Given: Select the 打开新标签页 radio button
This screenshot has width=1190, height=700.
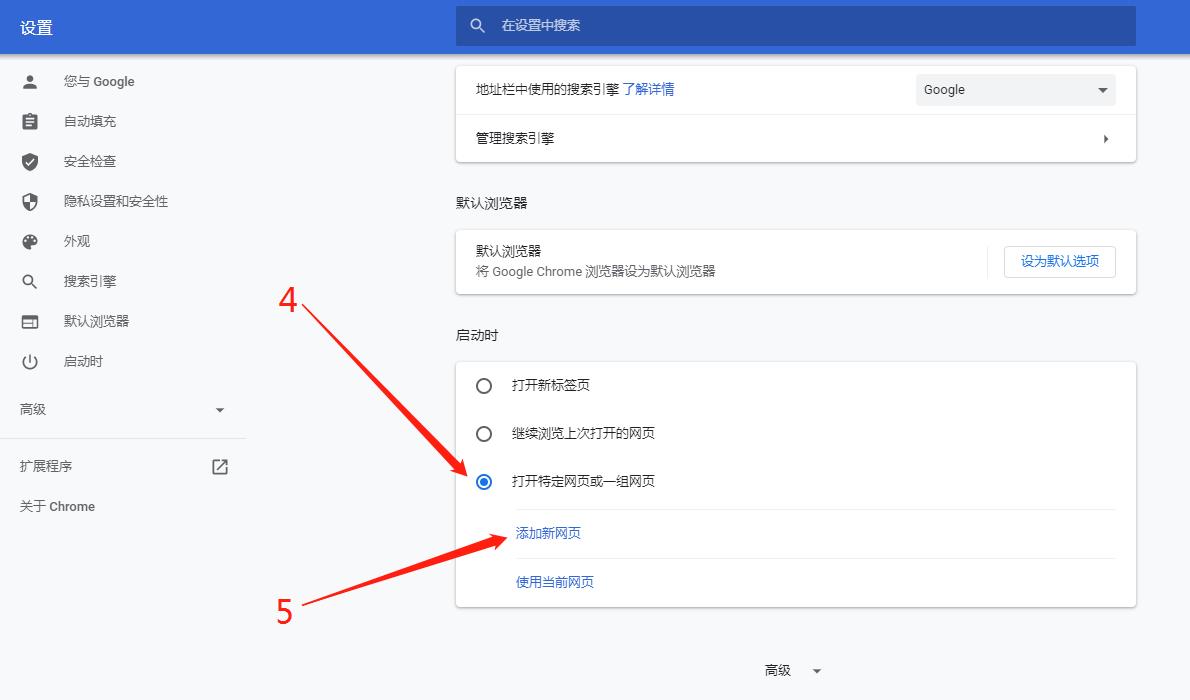Looking at the screenshot, I should (x=484, y=385).
